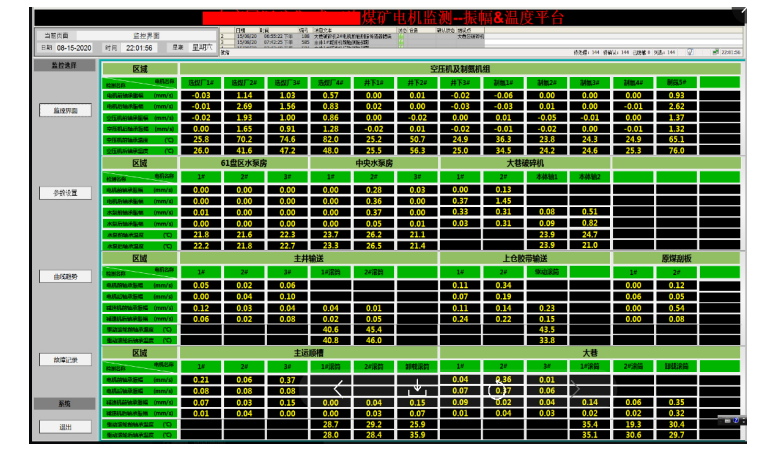This screenshot has width=781, height=457.
Task: Select the 主井输送 section header
Action: click(x=309, y=258)
